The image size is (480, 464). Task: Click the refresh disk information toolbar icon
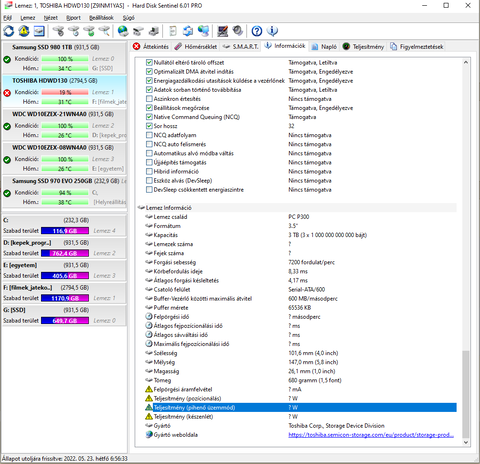9,31
